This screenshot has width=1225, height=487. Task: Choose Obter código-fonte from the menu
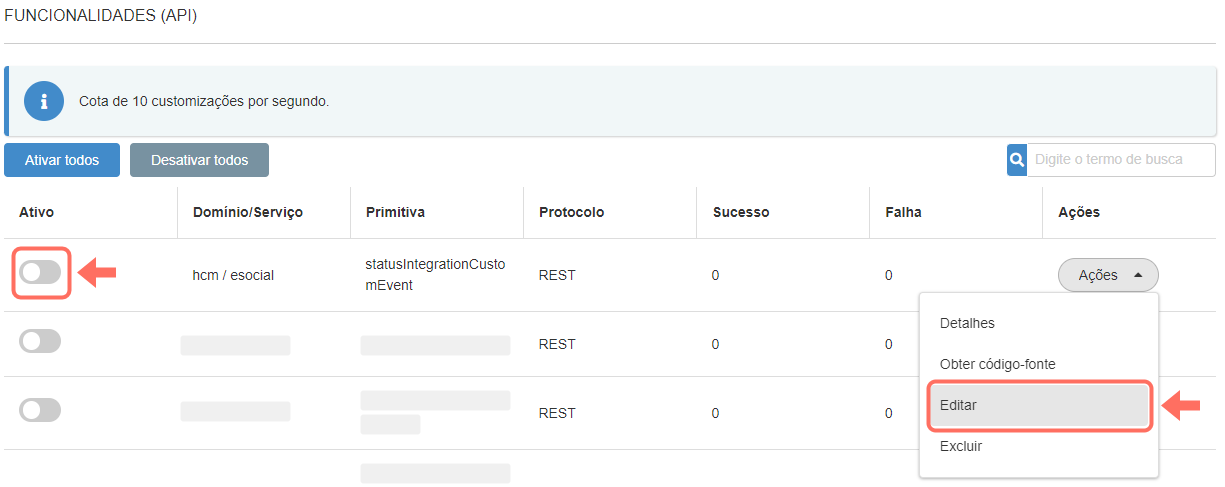pyautogui.click(x=997, y=364)
